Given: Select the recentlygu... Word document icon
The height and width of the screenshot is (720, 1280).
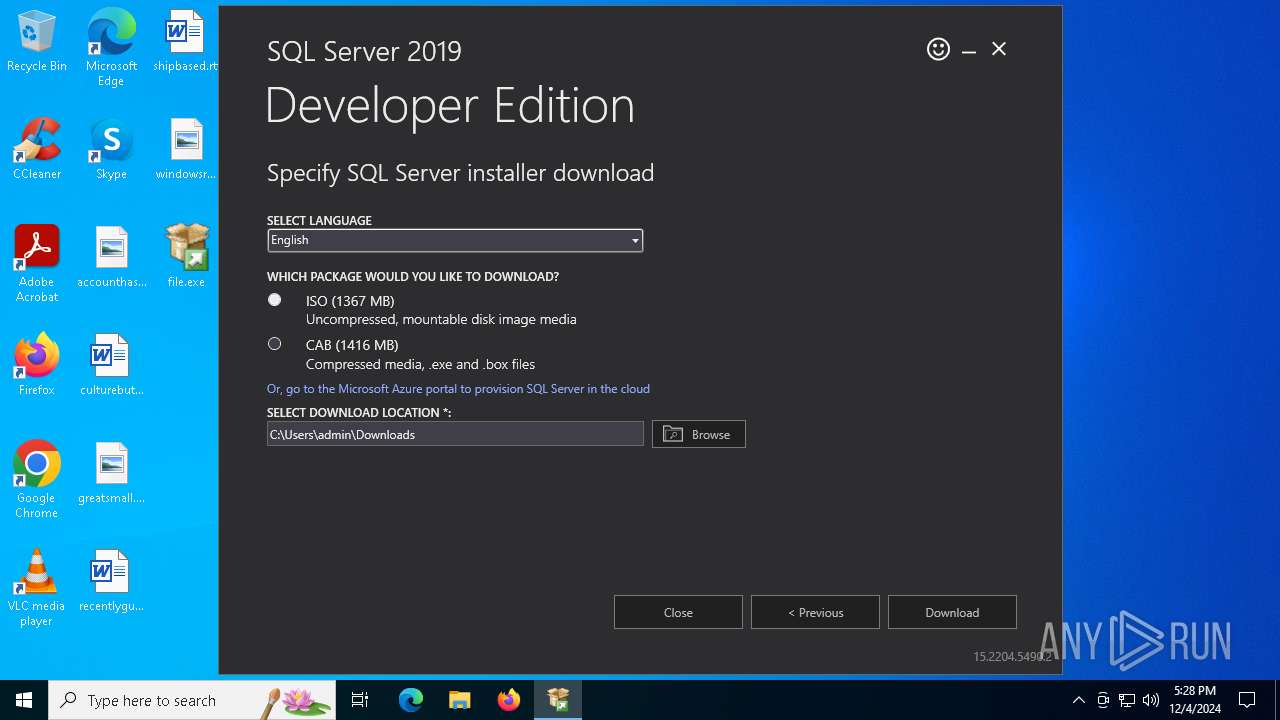Looking at the screenshot, I should (x=112, y=582).
